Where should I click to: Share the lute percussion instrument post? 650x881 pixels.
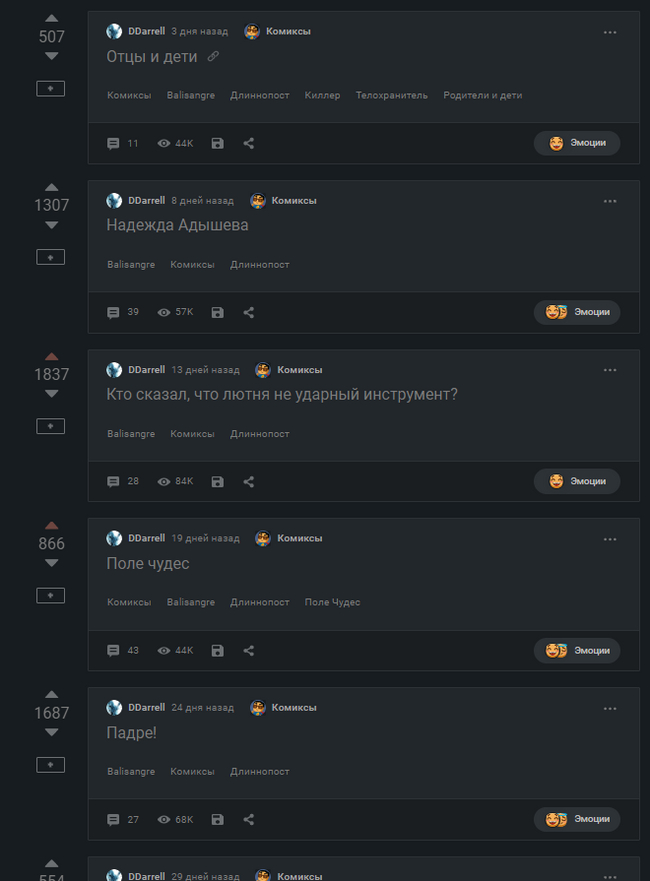249,481
